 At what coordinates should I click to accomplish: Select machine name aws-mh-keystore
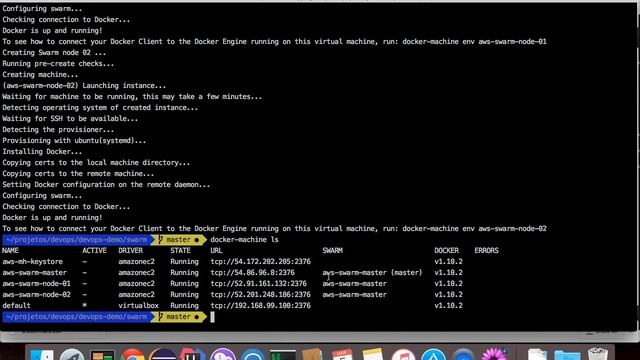coord(33,262)
